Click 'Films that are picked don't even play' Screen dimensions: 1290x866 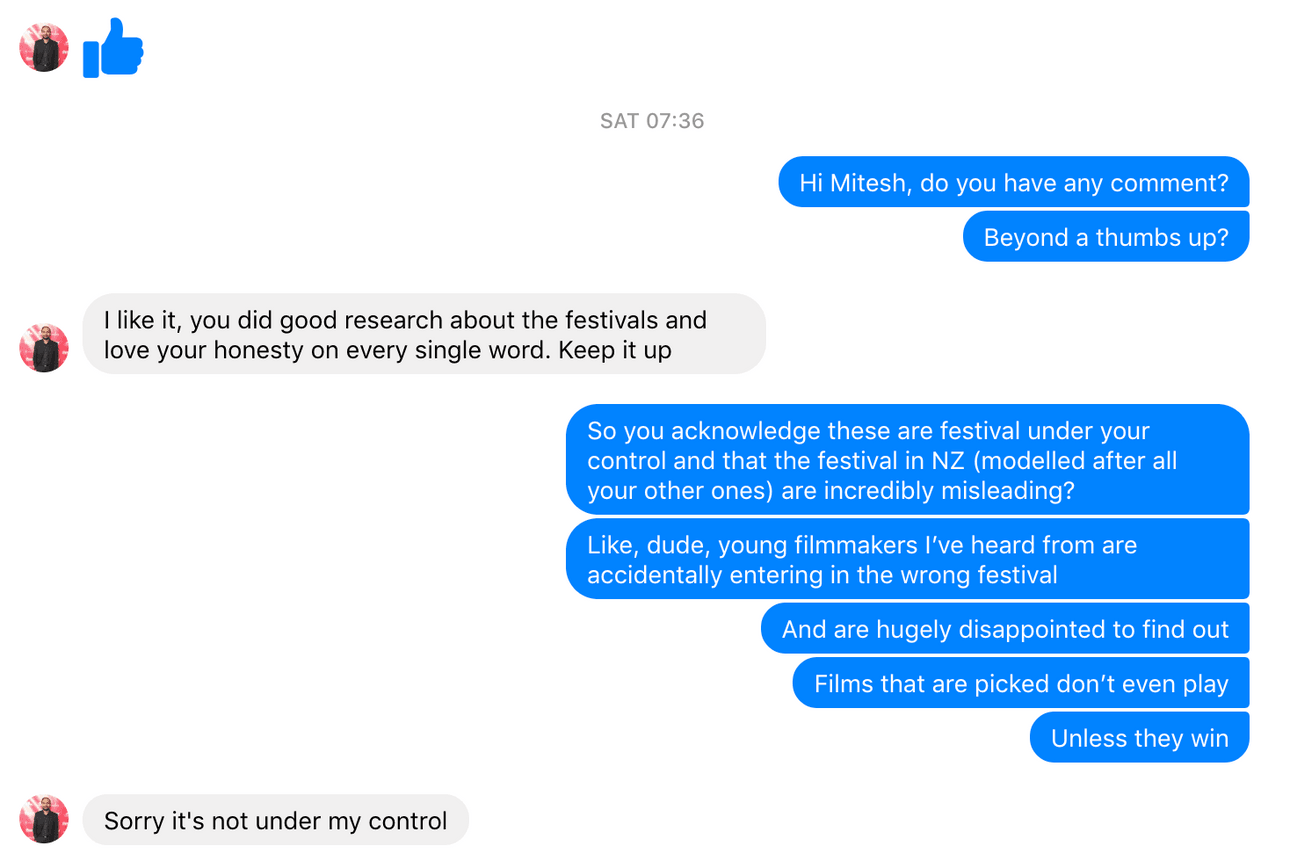pos(1021,683)
